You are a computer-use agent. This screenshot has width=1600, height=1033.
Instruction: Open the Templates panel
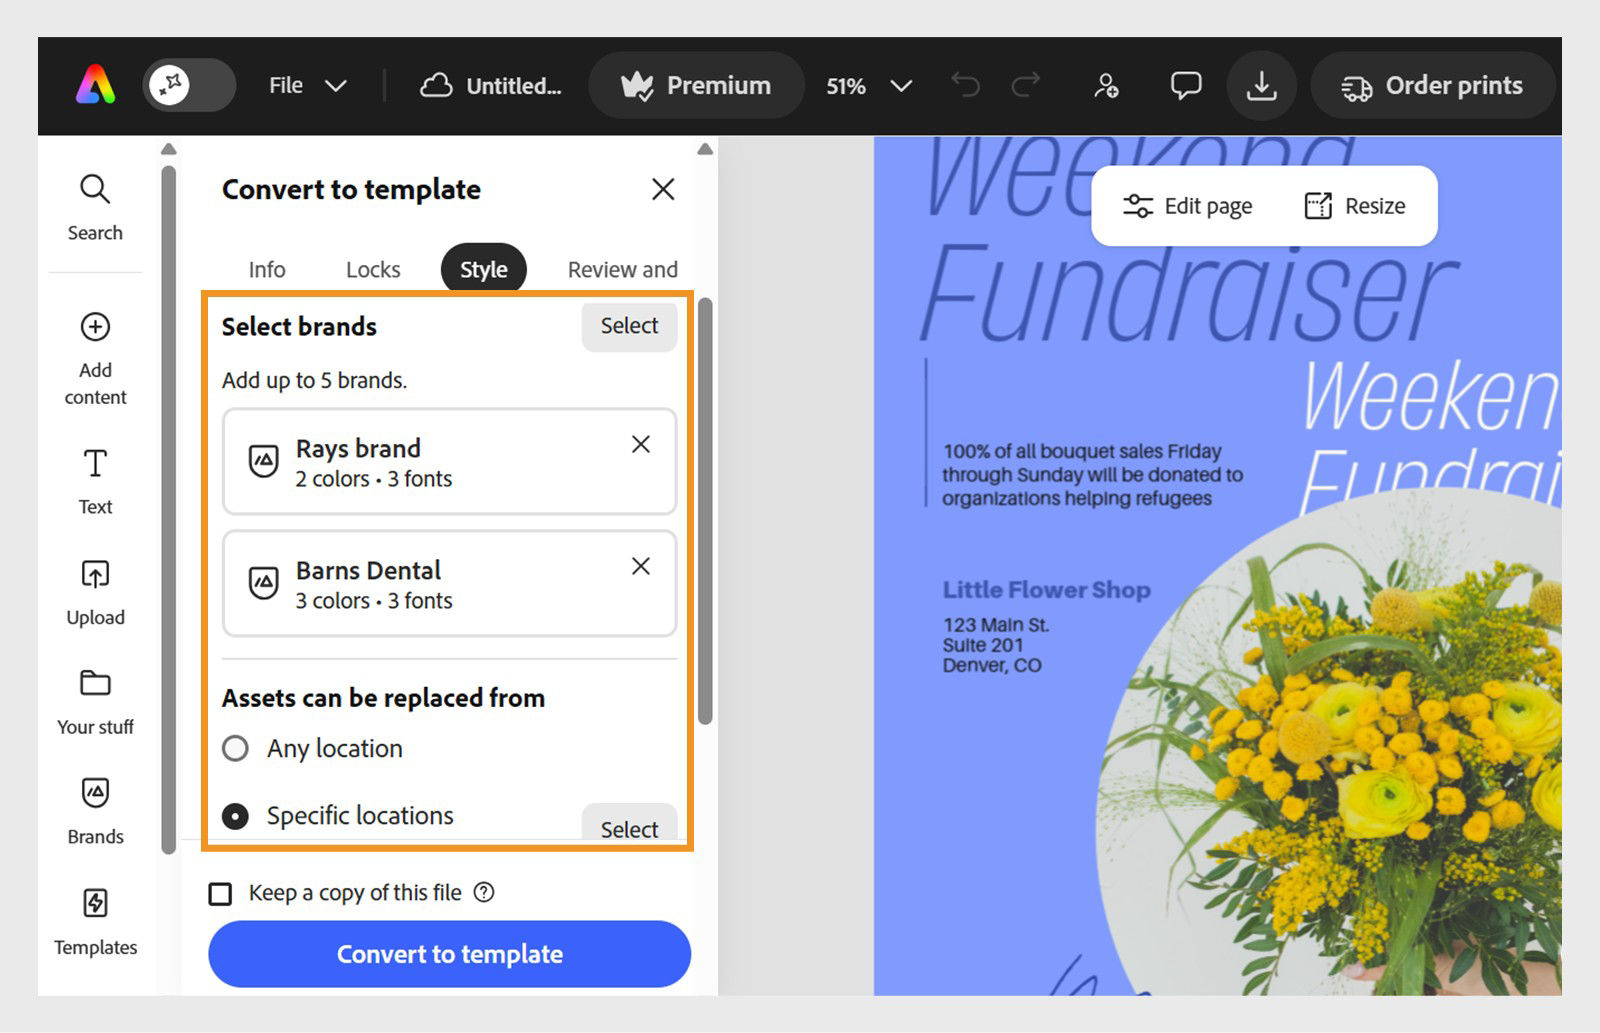[x=95, y=903]
